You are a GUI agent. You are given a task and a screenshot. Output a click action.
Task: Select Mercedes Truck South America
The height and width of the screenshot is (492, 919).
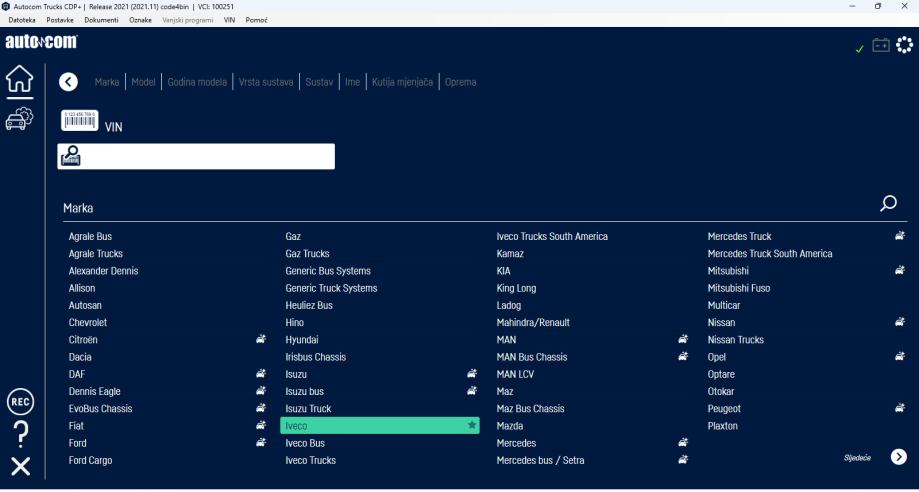[x=770, y=254]
